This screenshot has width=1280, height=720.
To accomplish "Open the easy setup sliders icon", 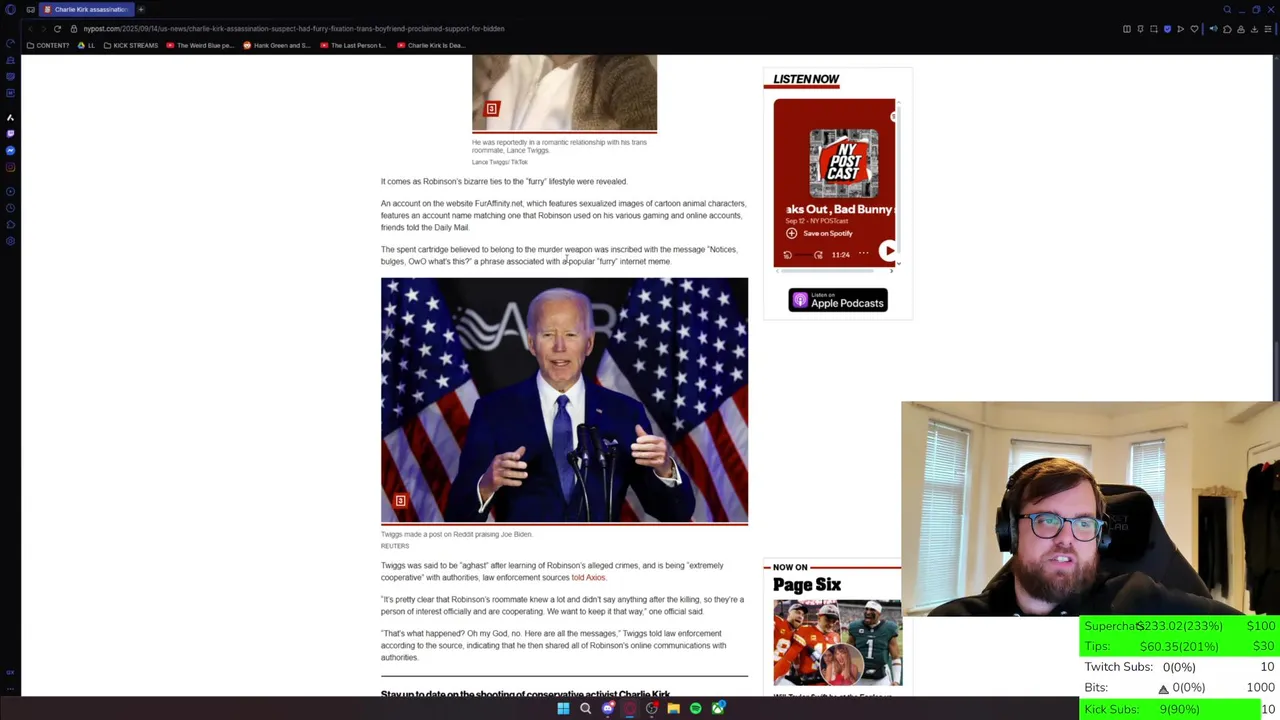I will coord(1268,29).
